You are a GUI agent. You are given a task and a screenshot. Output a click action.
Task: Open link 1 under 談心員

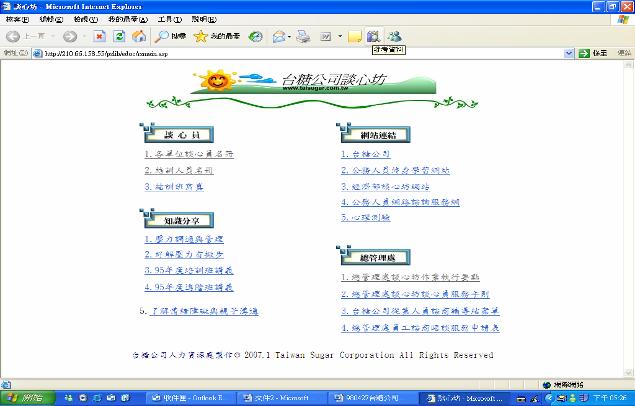(x=189, y=154)
